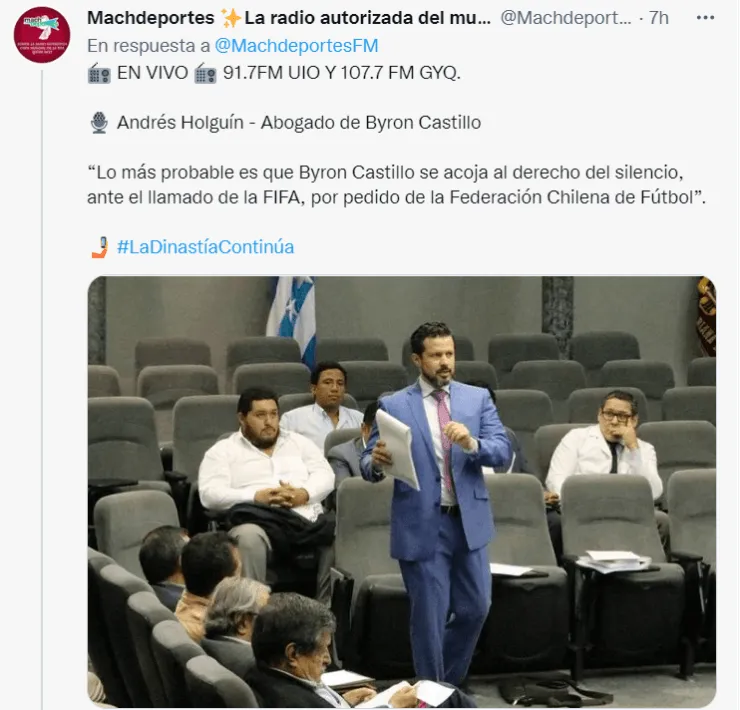
Task: Open the @MachdeportesFM mention link
Action: [296, 46]
